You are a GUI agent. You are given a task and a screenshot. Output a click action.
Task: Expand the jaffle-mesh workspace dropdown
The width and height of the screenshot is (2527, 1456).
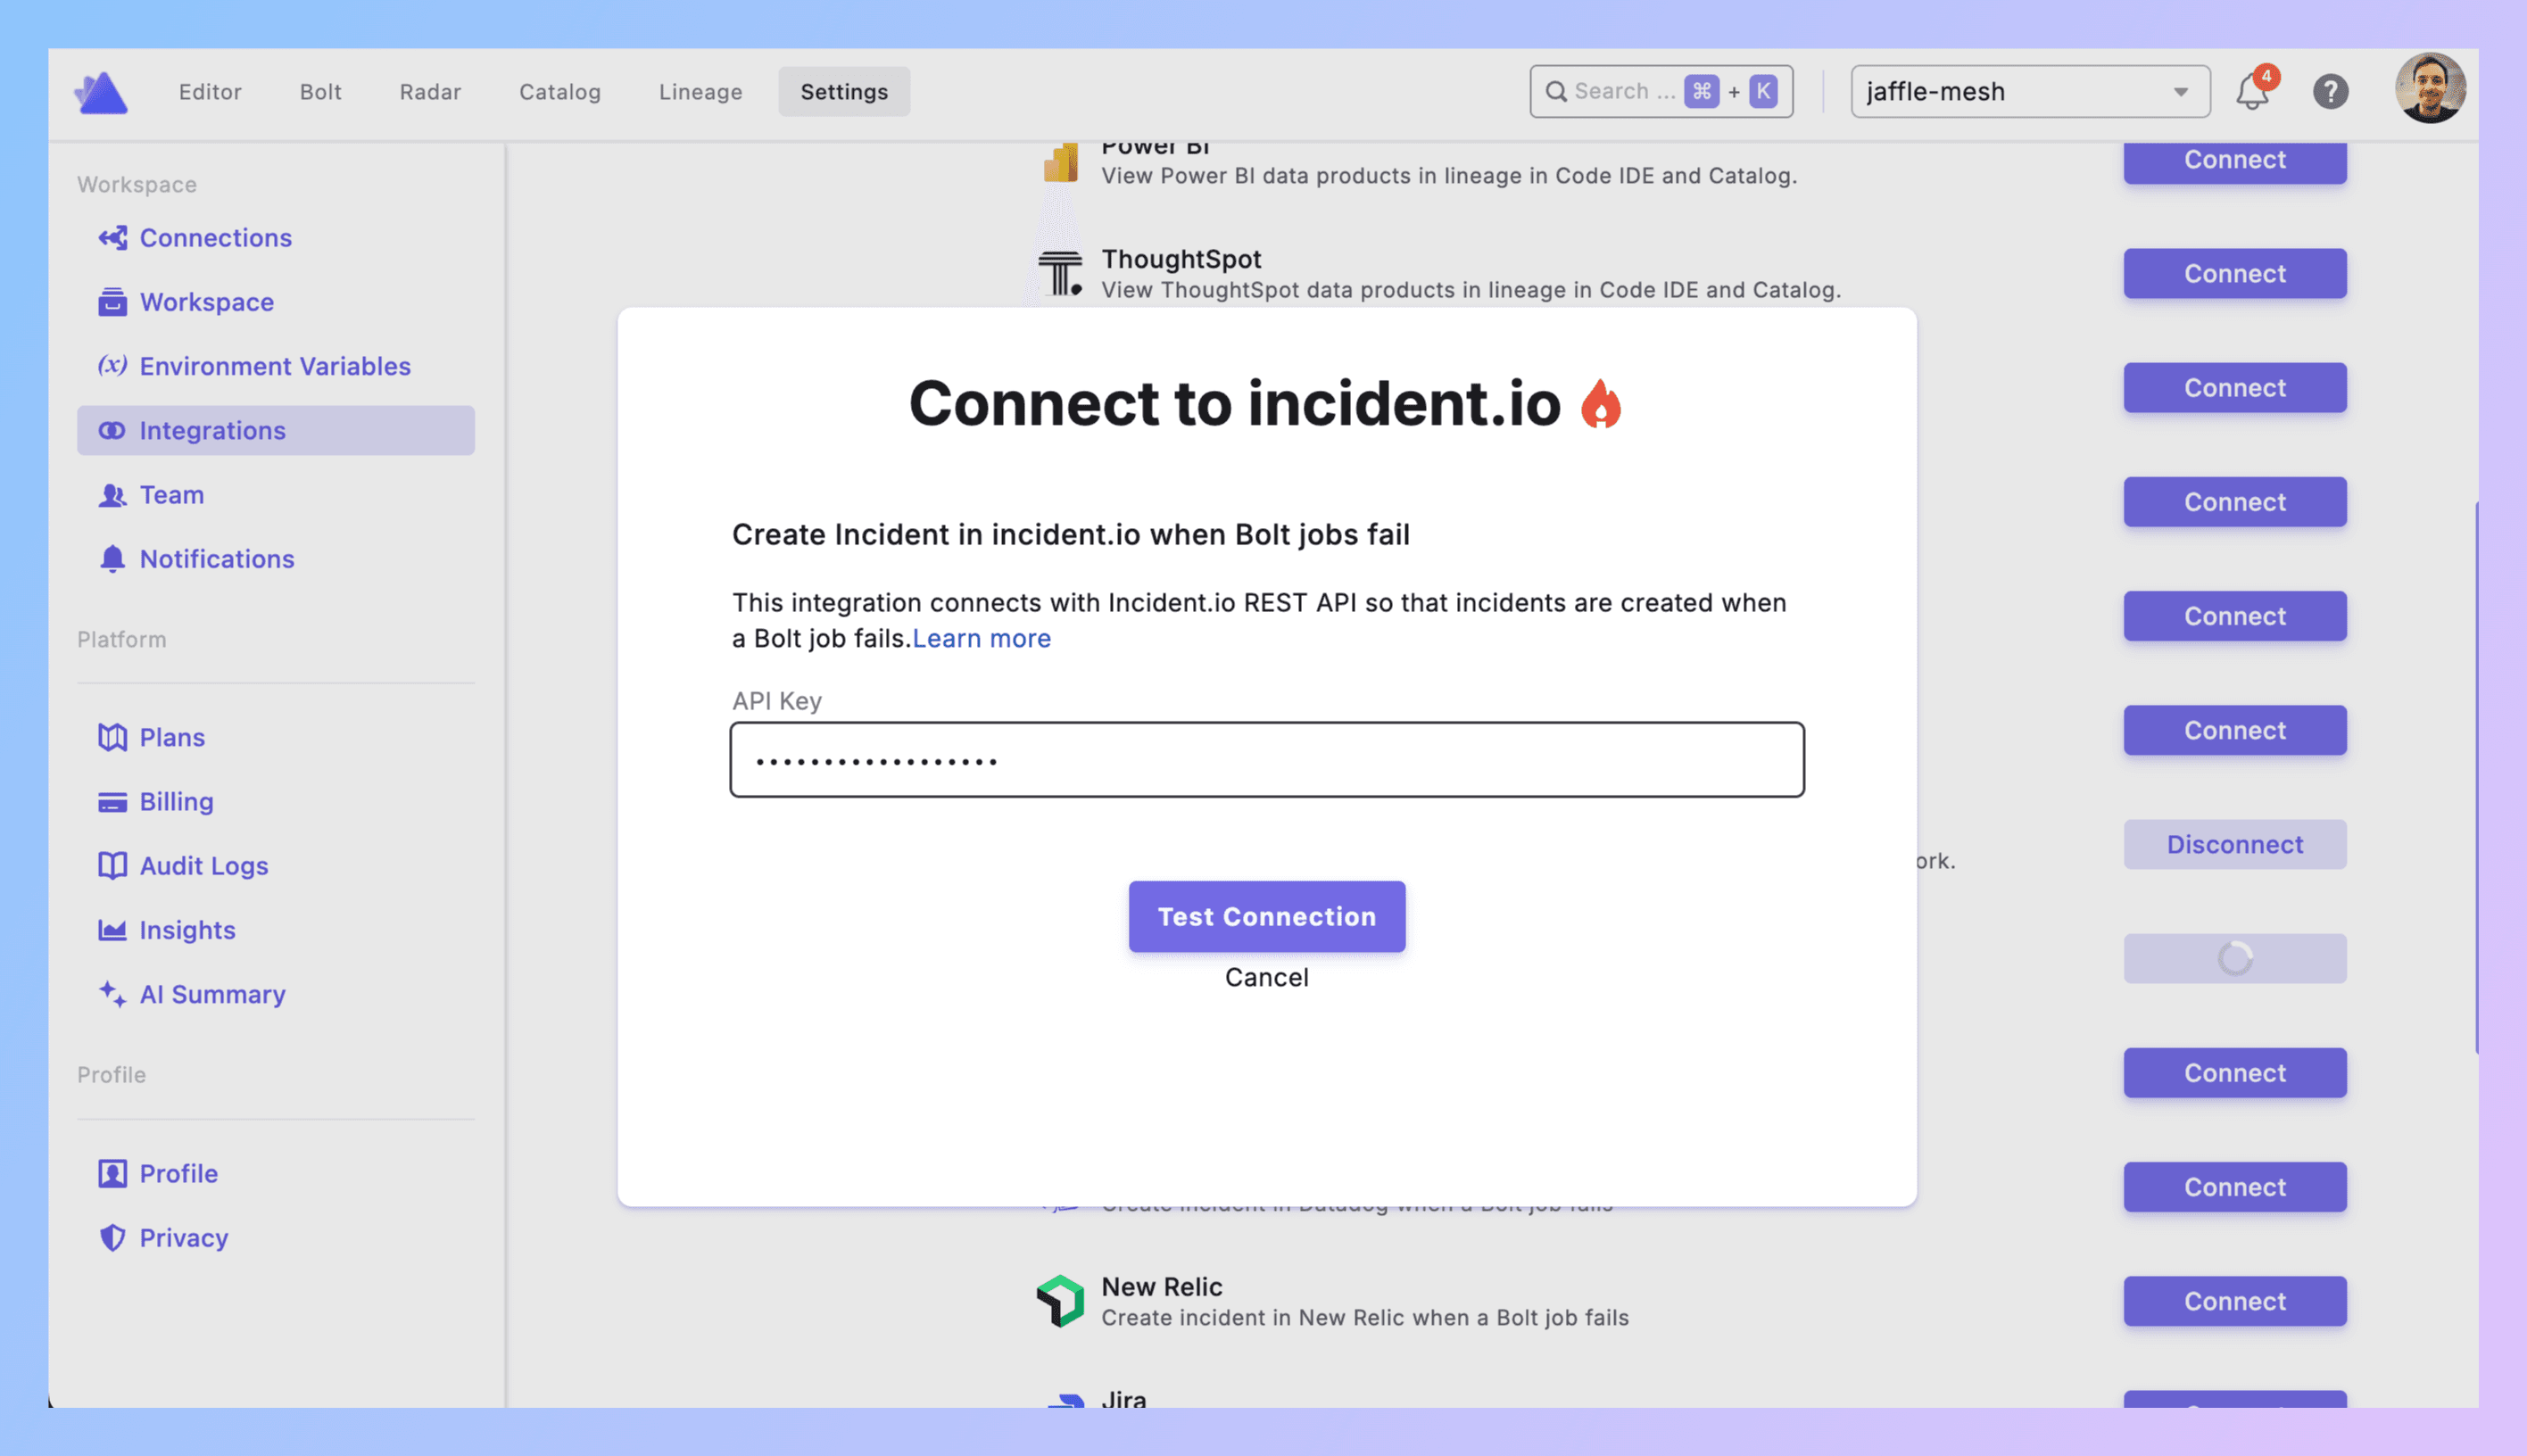(2030, 92)
